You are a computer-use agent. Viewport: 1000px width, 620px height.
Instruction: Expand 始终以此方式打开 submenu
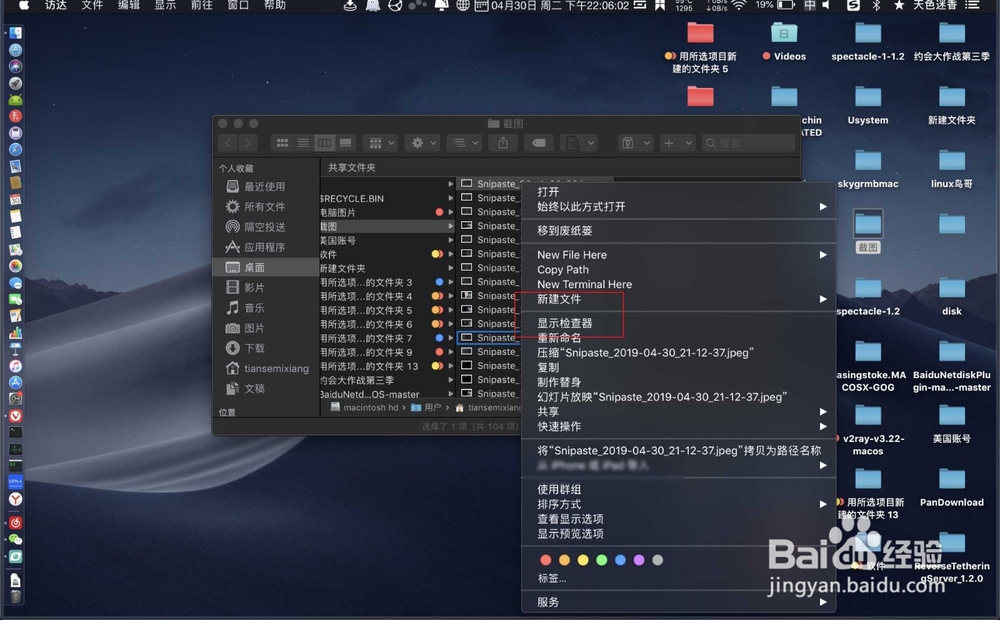[x=679, y=207]
